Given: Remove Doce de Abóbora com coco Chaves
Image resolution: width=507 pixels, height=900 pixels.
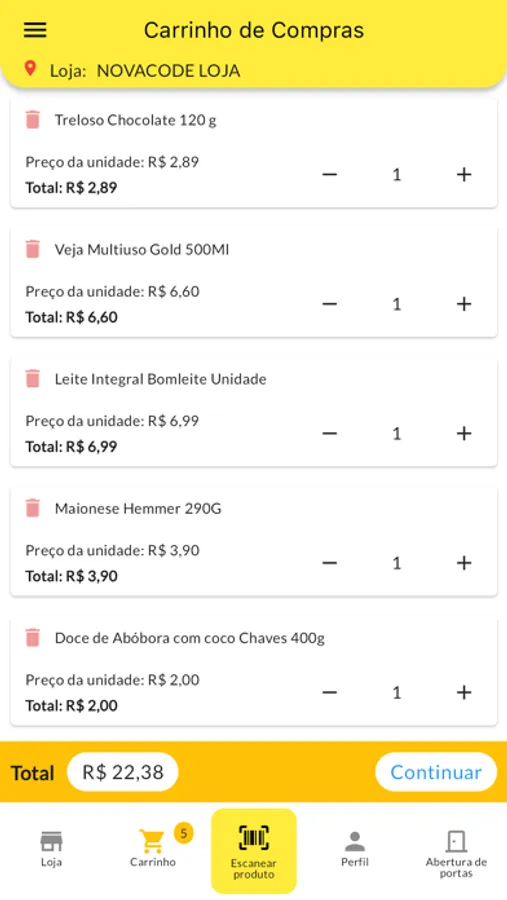Looking at the screenshot, I should (x=33, y=637).
